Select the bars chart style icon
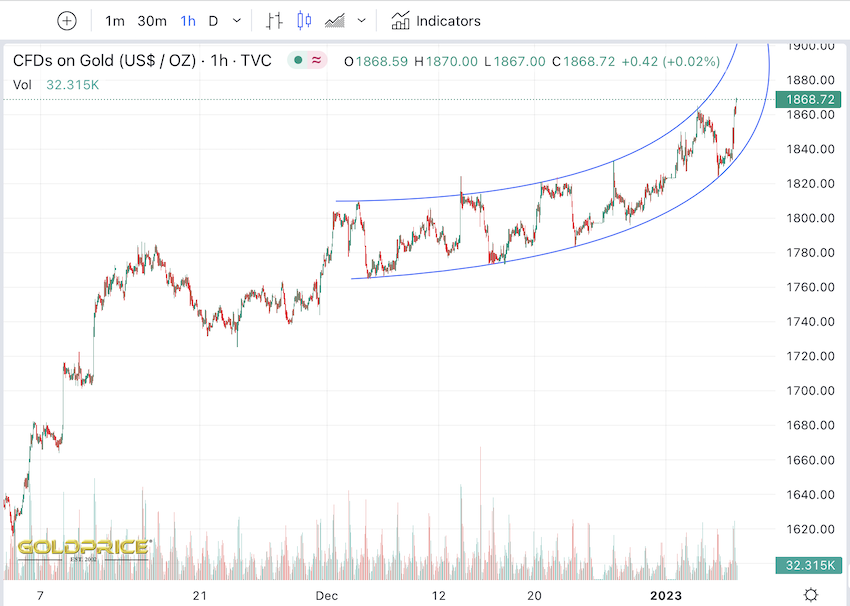The height and width of the screenshot is (606, 850). 275,20
